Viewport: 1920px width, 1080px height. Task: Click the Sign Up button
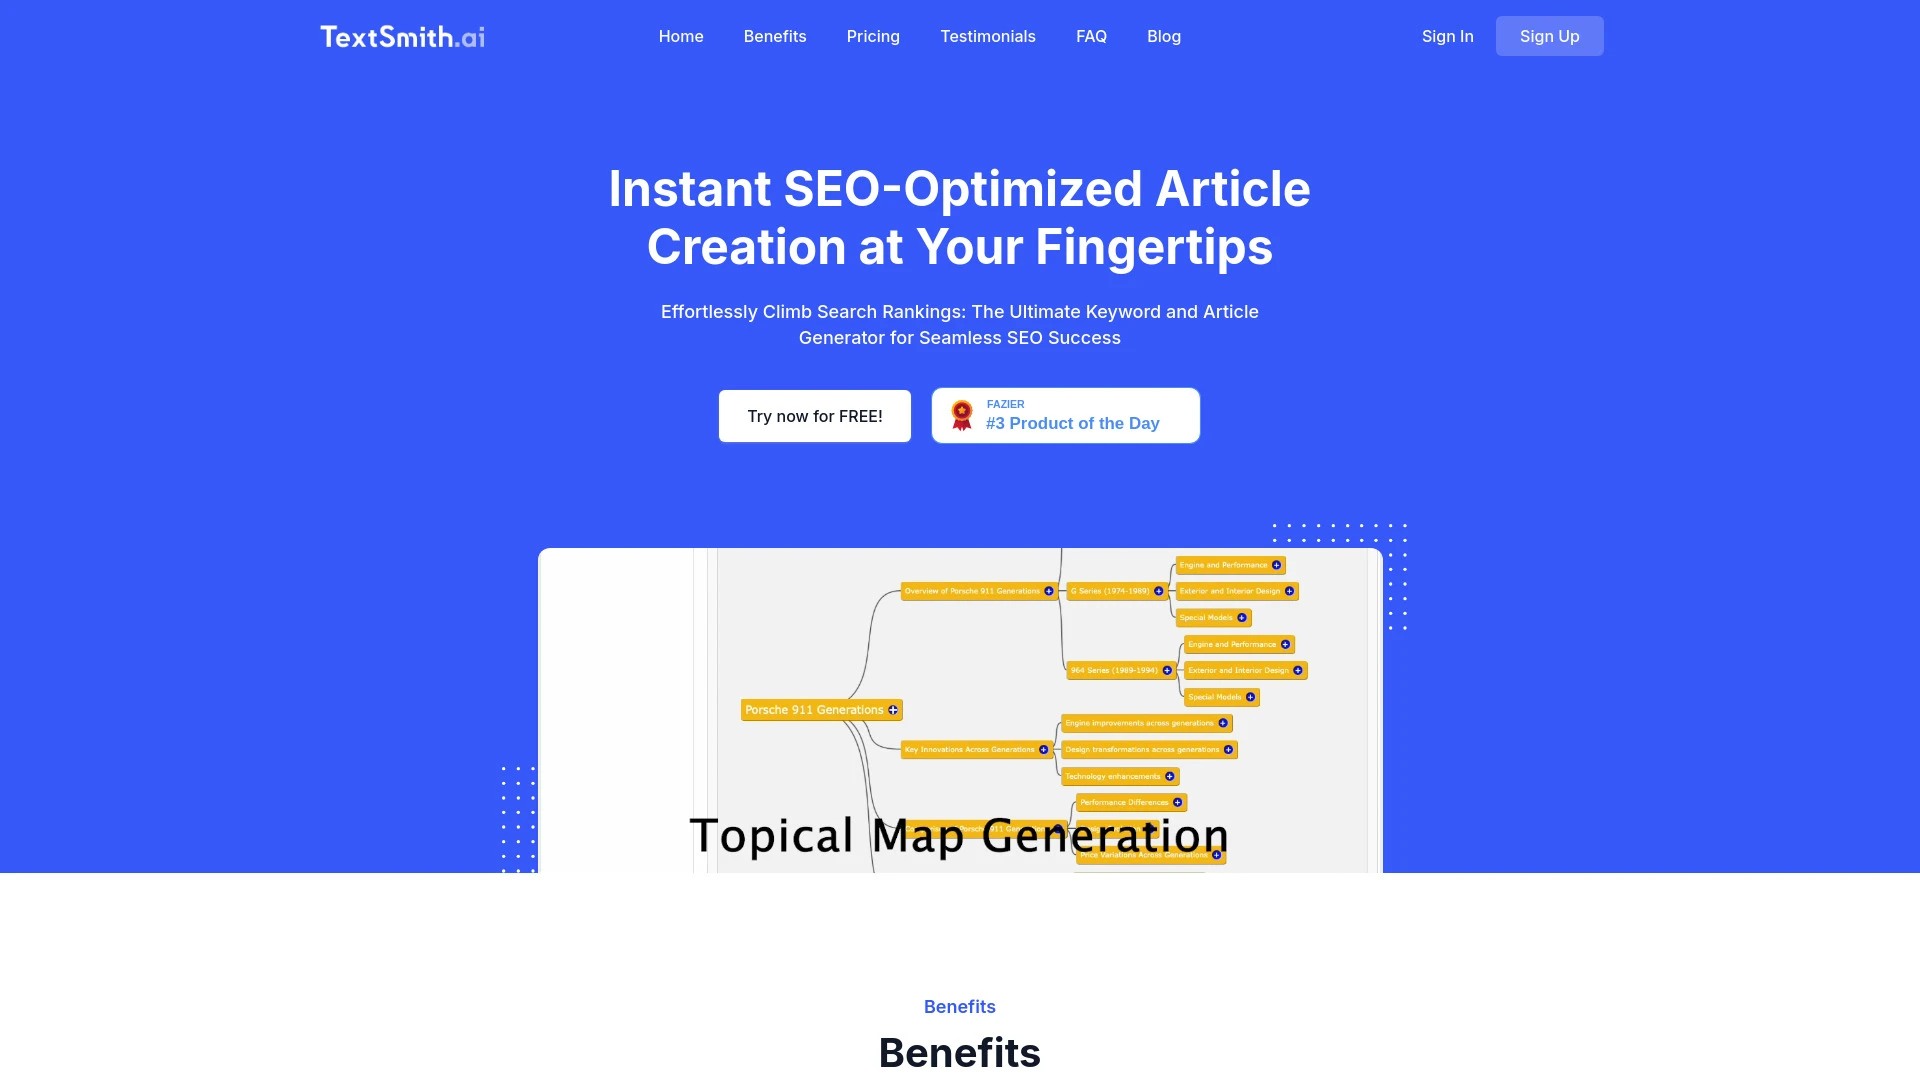(x=1549, y=36)
